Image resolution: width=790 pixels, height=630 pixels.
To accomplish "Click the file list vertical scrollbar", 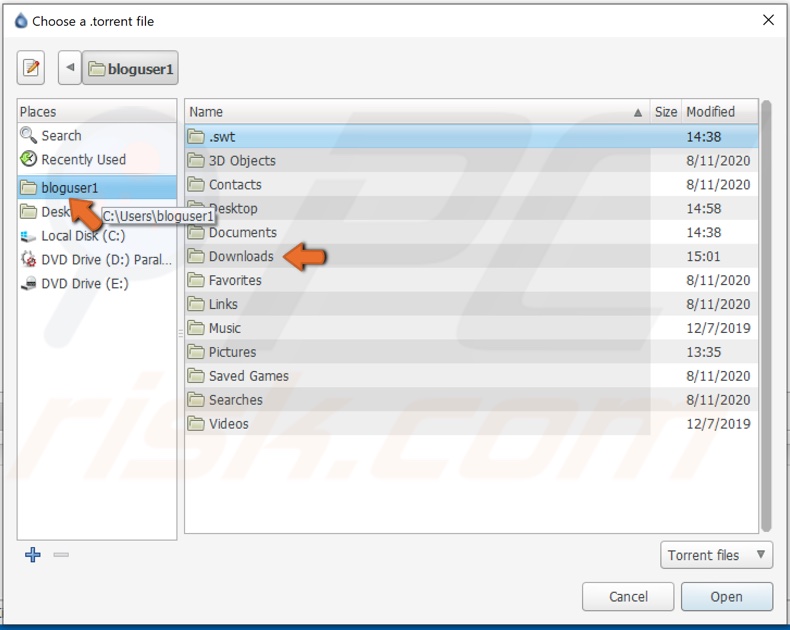I will [x=766, y=316].
